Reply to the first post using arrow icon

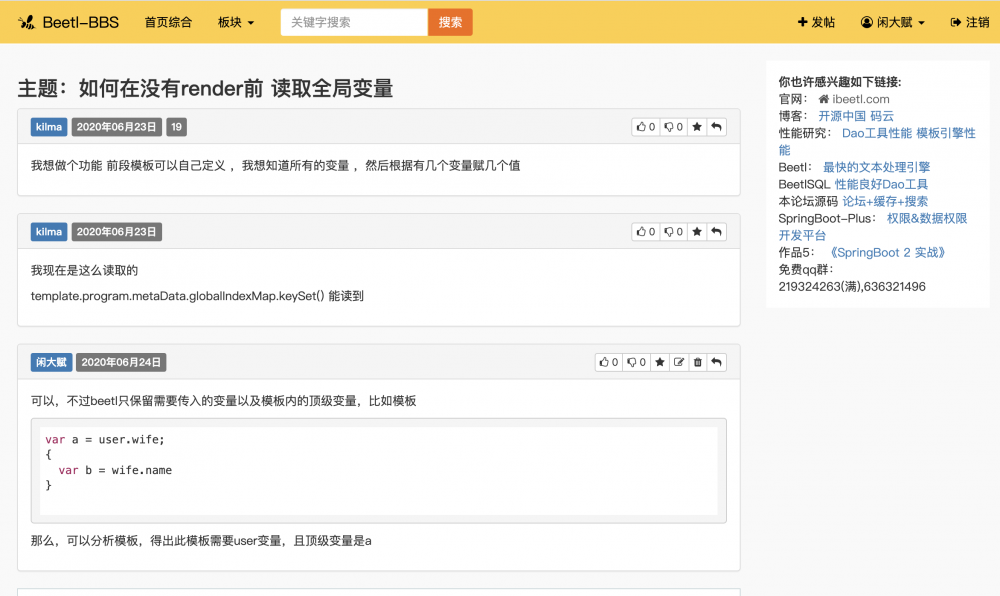coord(716,127)
